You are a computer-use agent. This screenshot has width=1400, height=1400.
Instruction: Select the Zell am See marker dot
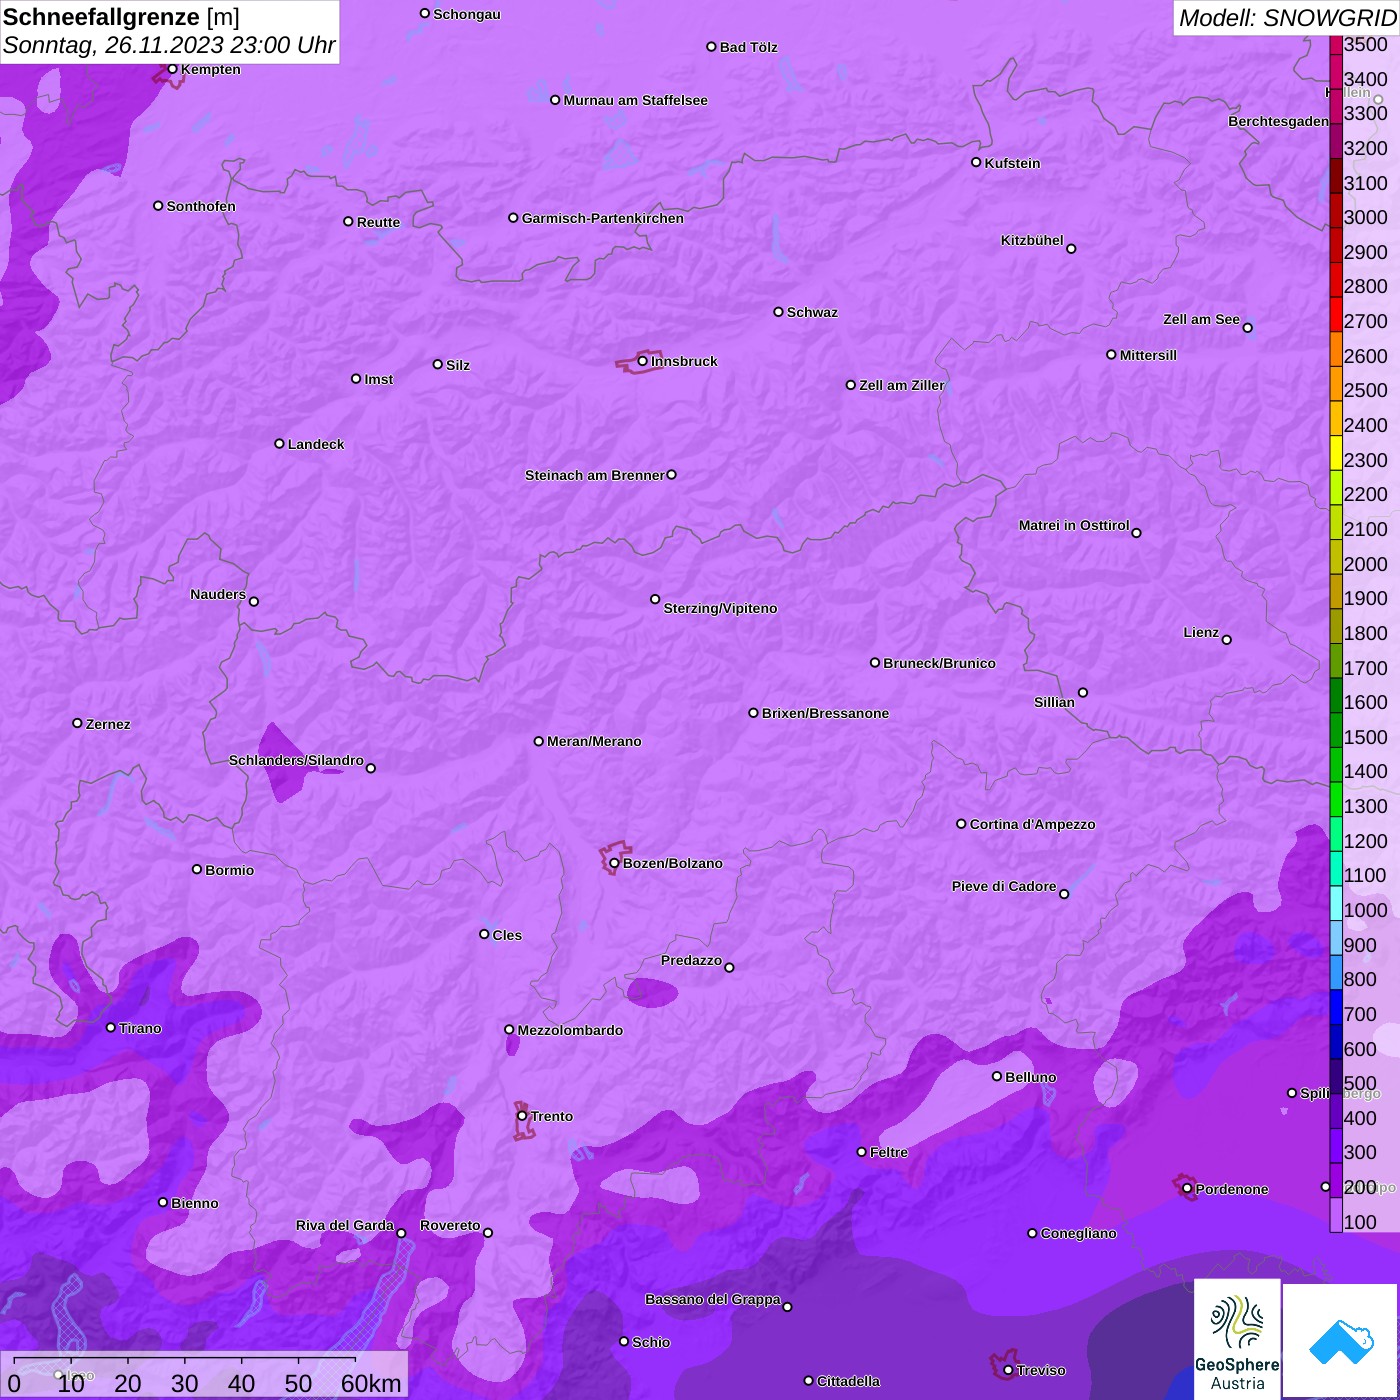[x=1247, y=328]
